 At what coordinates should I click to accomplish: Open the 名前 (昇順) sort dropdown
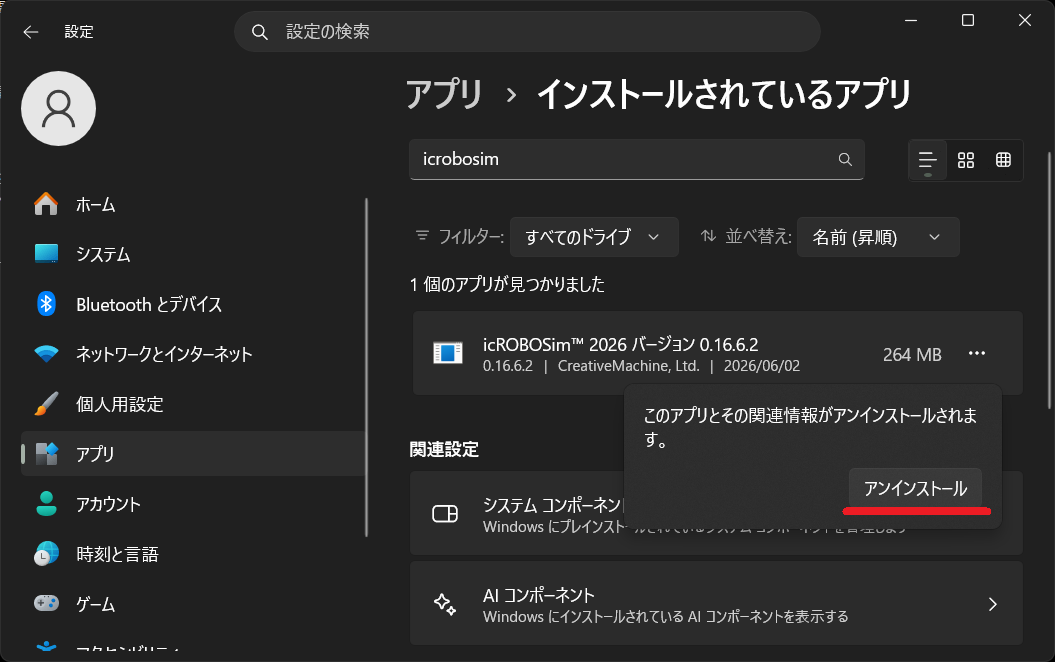coord(878,237)
